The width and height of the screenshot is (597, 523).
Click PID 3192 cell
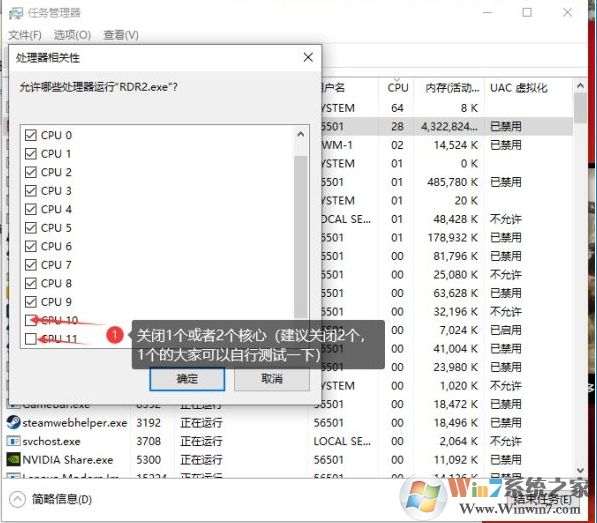148,423
